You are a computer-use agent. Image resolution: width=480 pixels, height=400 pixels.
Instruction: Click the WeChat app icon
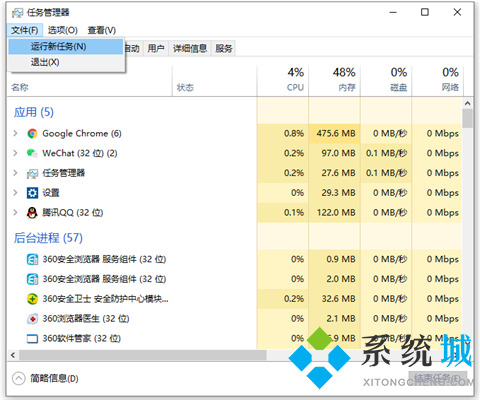(32, 153)
